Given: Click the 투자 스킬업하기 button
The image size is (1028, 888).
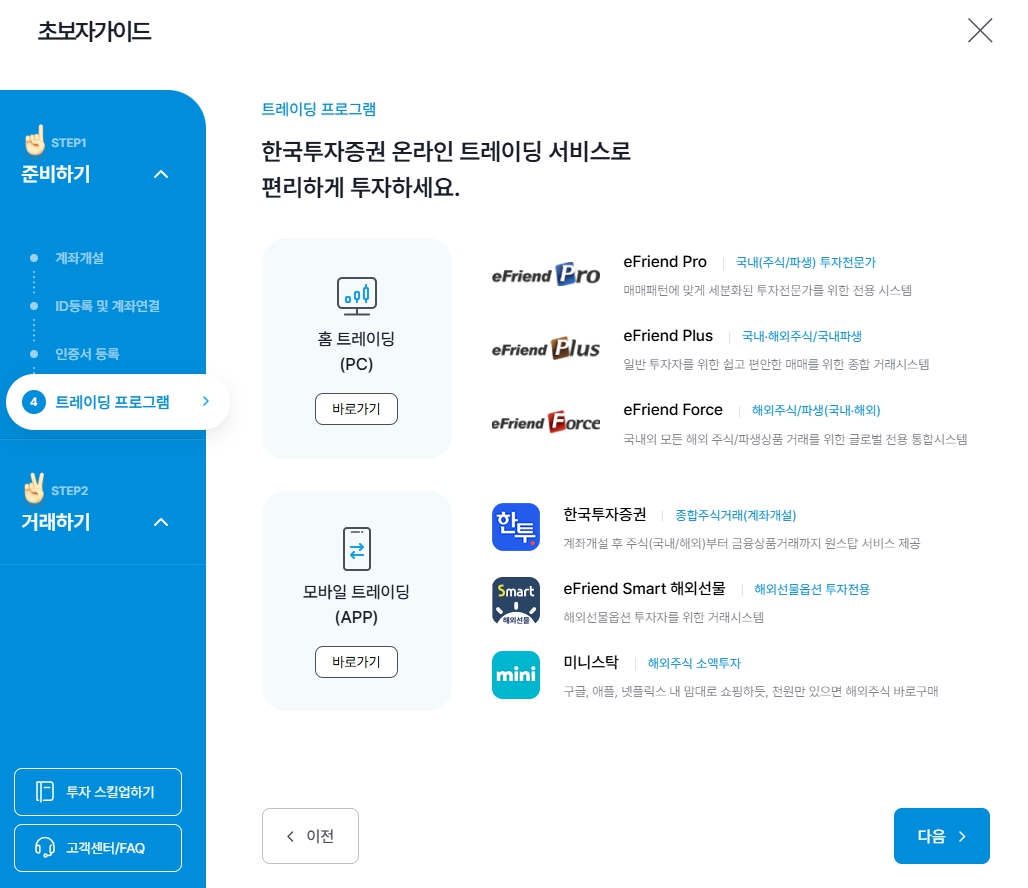Looking at the screenshot, I should [98, 792].
